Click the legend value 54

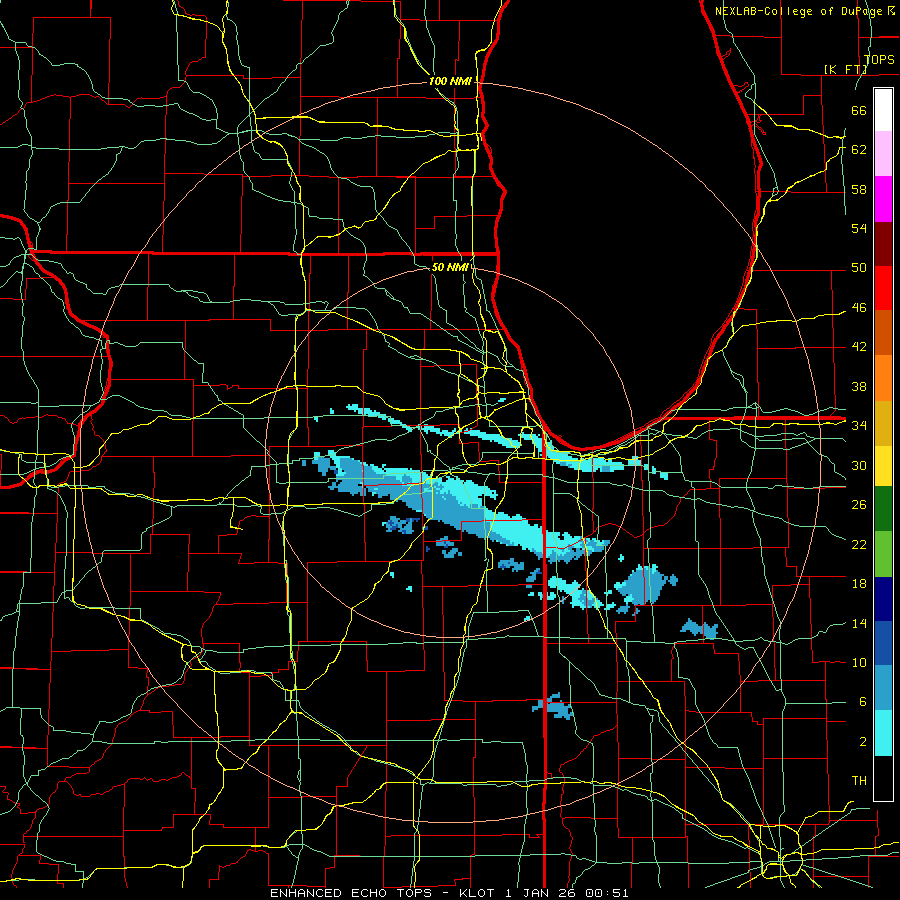pyautogui.click(x=859, y=228)
